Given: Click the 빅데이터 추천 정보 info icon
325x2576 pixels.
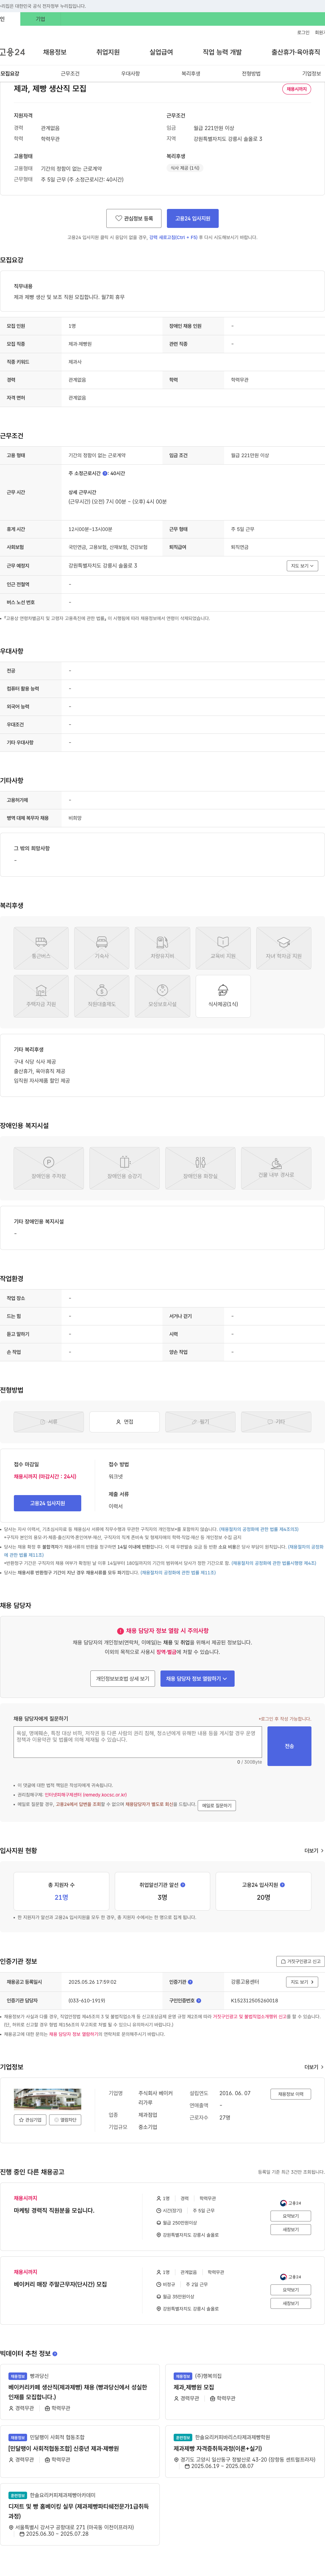Looking at the screenshot, I should click(55, 2354).
